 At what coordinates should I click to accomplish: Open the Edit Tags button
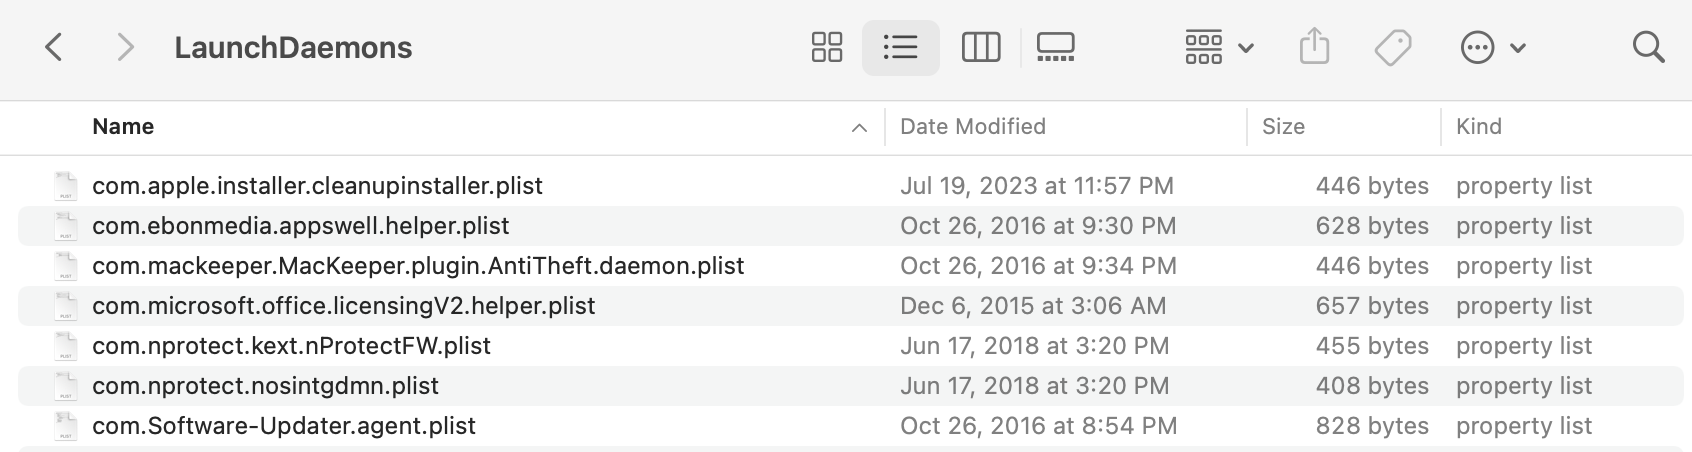[x=1392, y=47]
